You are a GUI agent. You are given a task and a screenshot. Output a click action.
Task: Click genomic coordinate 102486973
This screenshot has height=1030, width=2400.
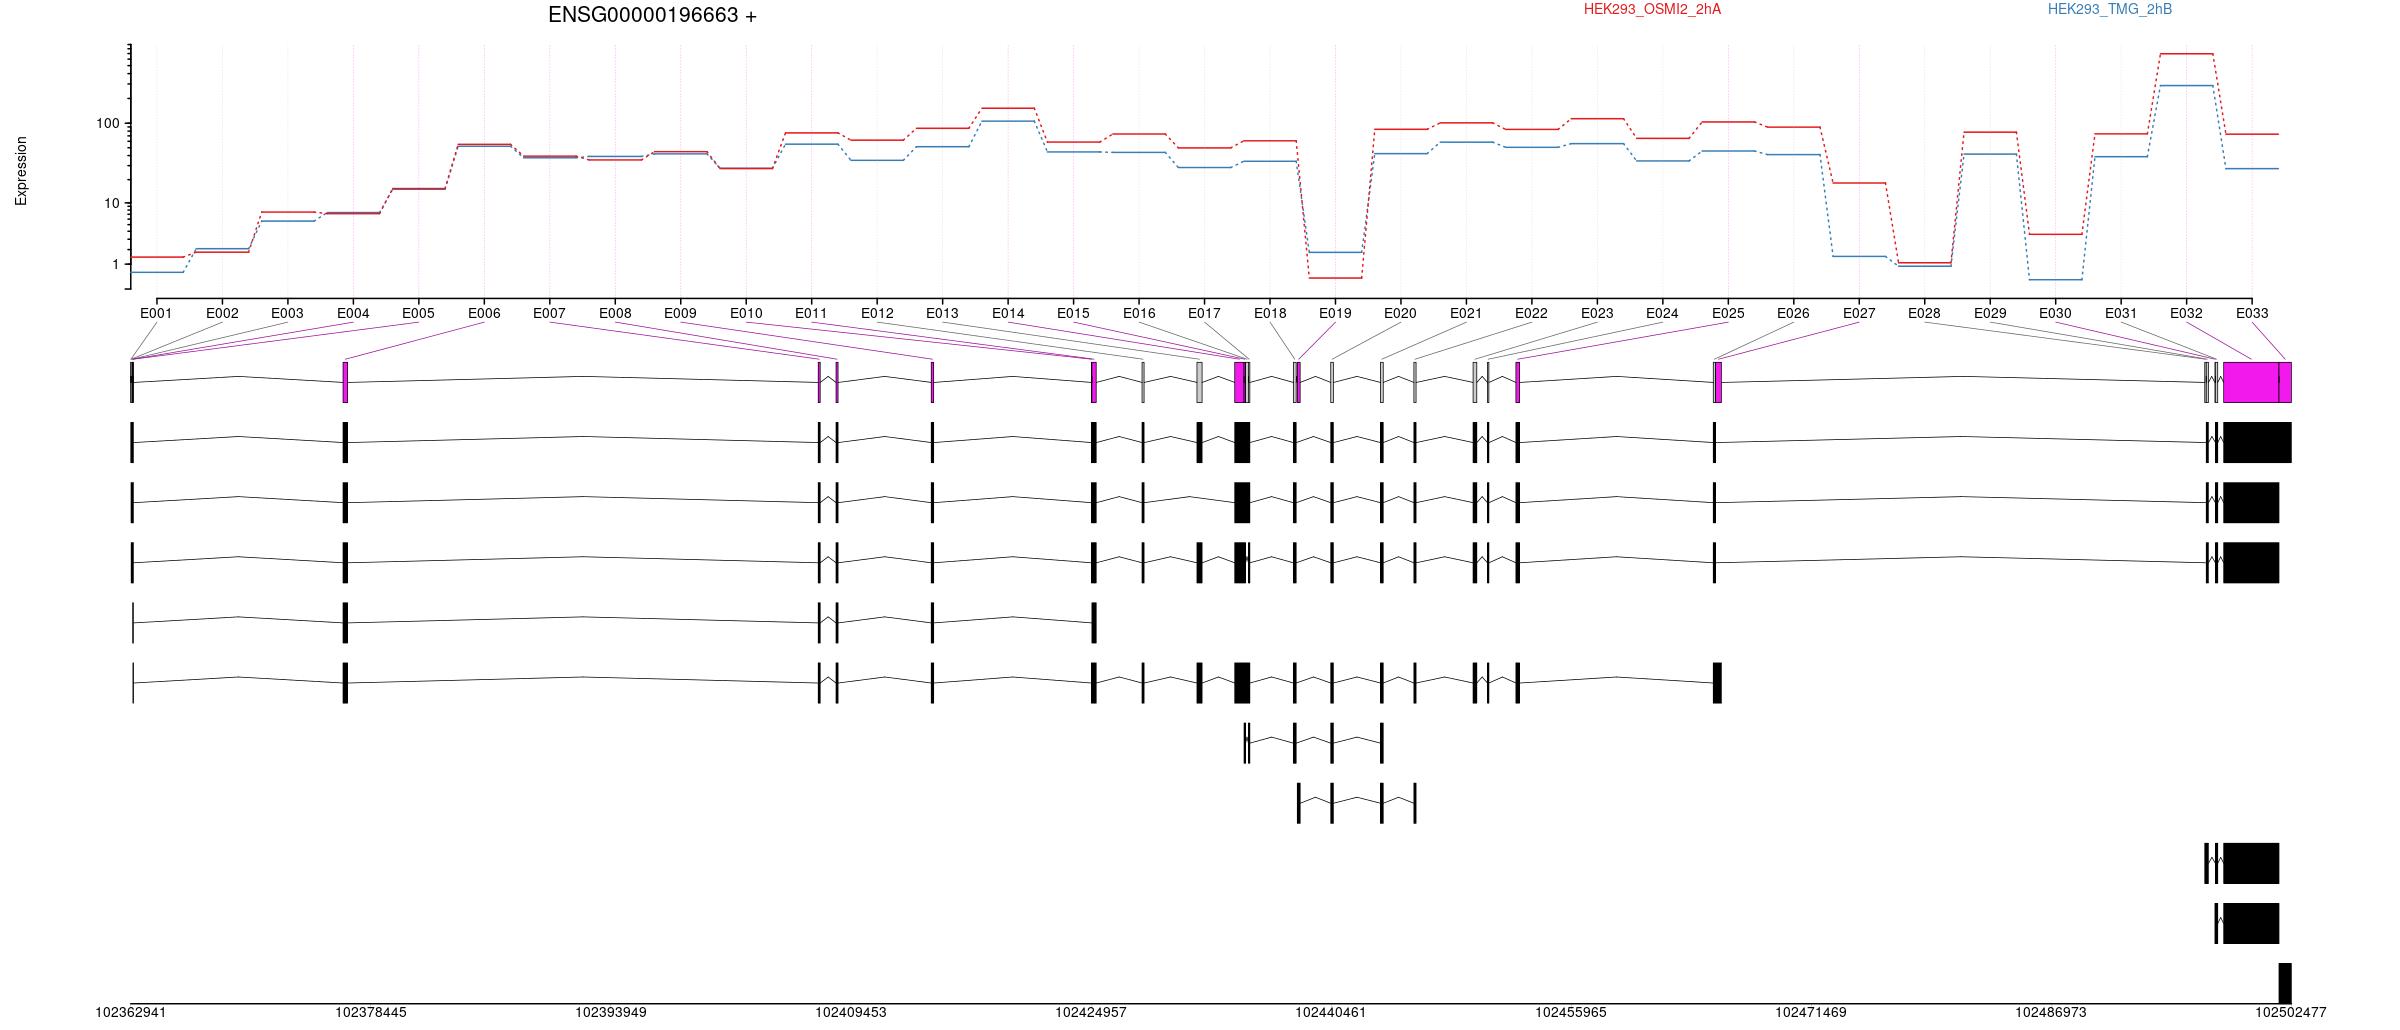pyautogui.click(x=2051, y=1013)
